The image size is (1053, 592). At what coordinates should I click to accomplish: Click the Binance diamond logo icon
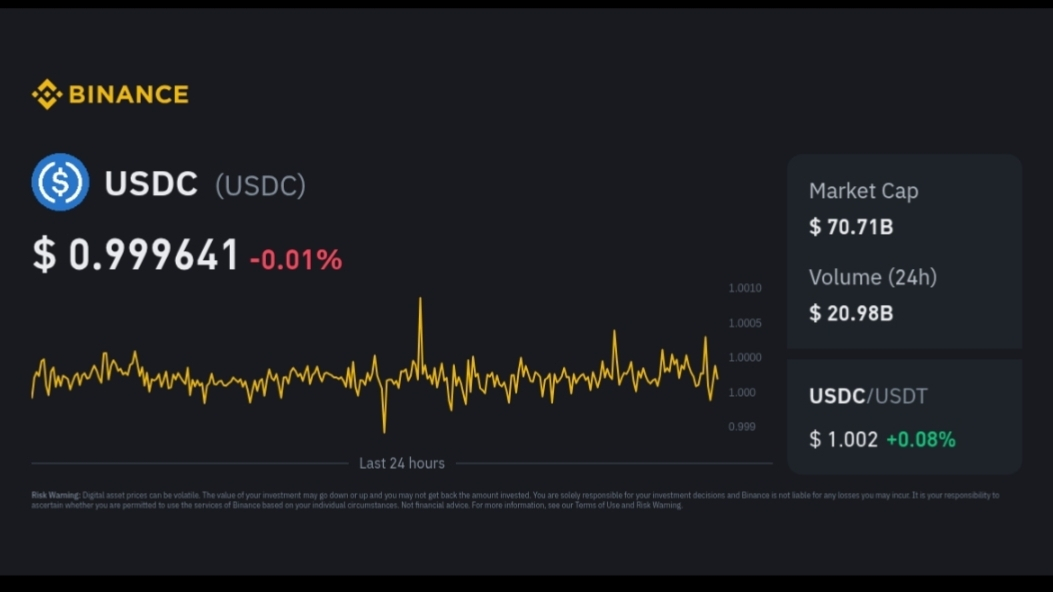pyautogui.click(x=46, y=95)
